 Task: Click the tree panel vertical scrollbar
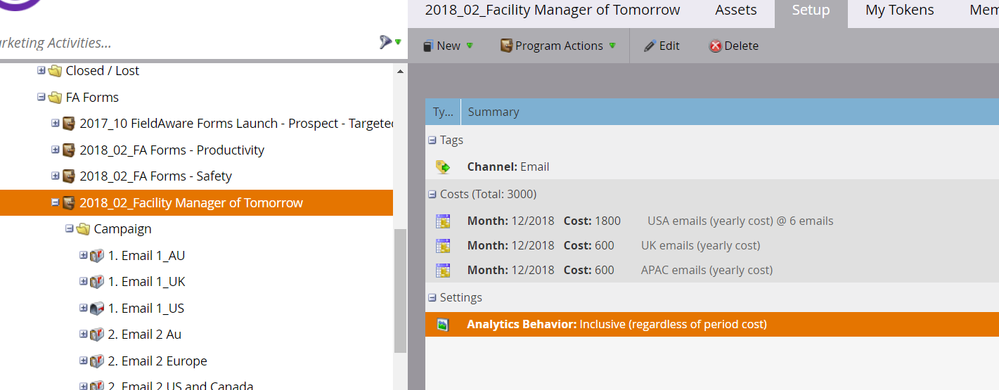coord(400,291)
